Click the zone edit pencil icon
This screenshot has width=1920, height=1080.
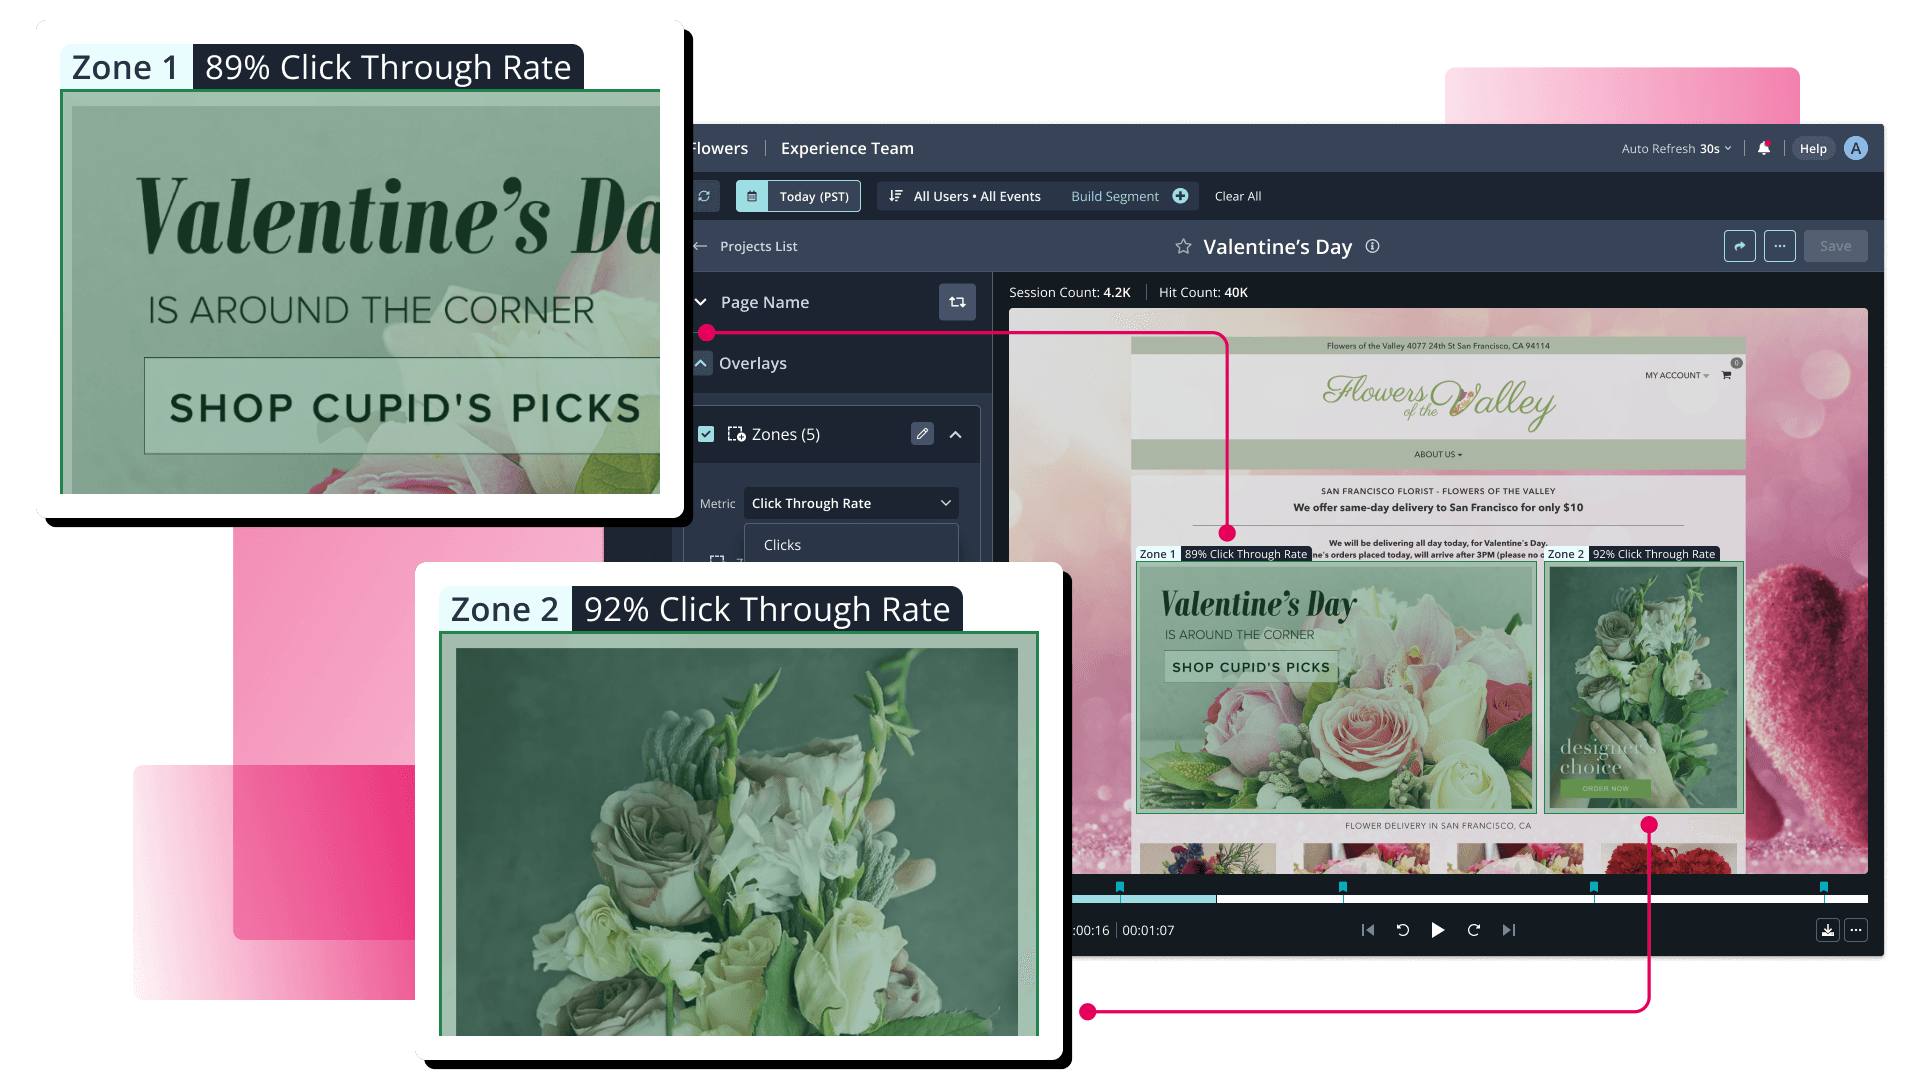pos(922,434)
